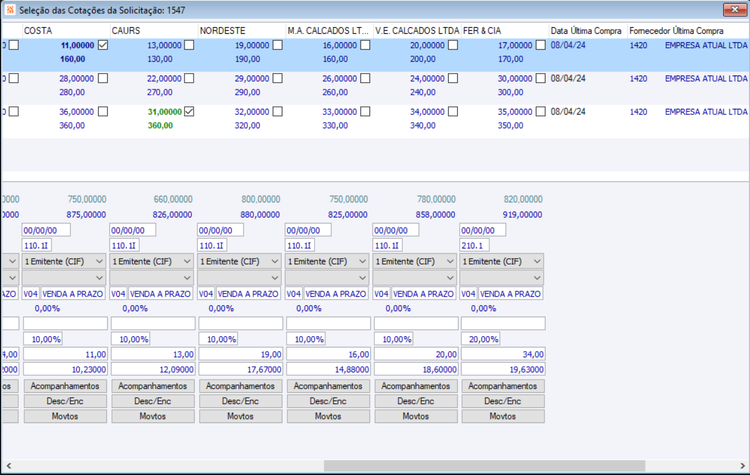Click Movtos button under NORDESTE column
The height and width of the screenshot is (475, 750).
[x=241, y=417]
